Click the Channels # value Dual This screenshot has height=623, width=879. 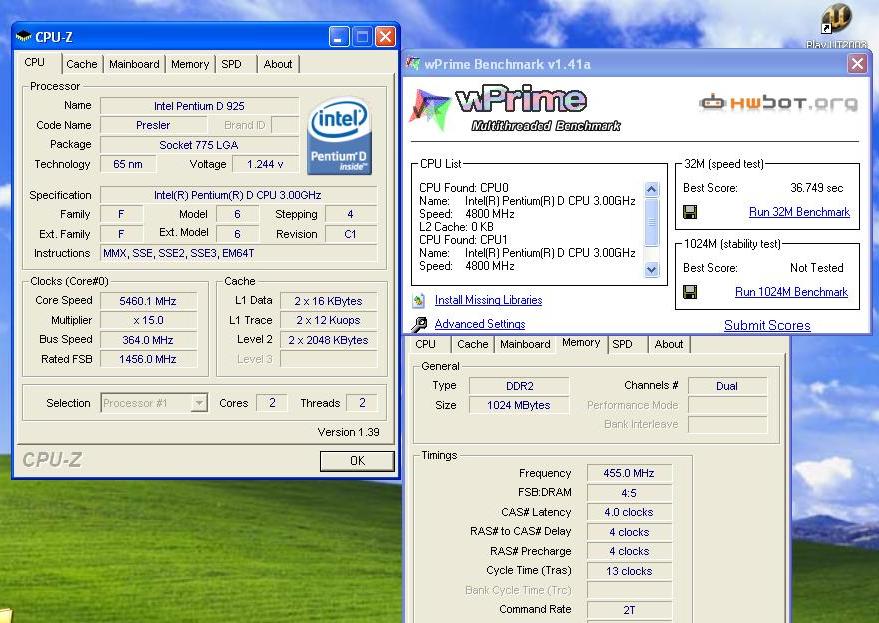(x=727, y=386)
